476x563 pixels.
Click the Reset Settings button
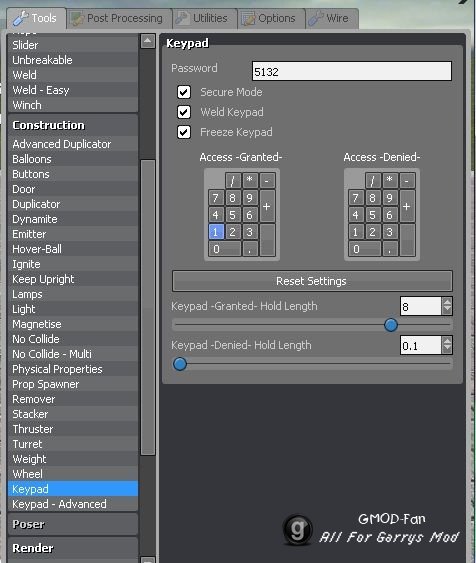[312, 281]
